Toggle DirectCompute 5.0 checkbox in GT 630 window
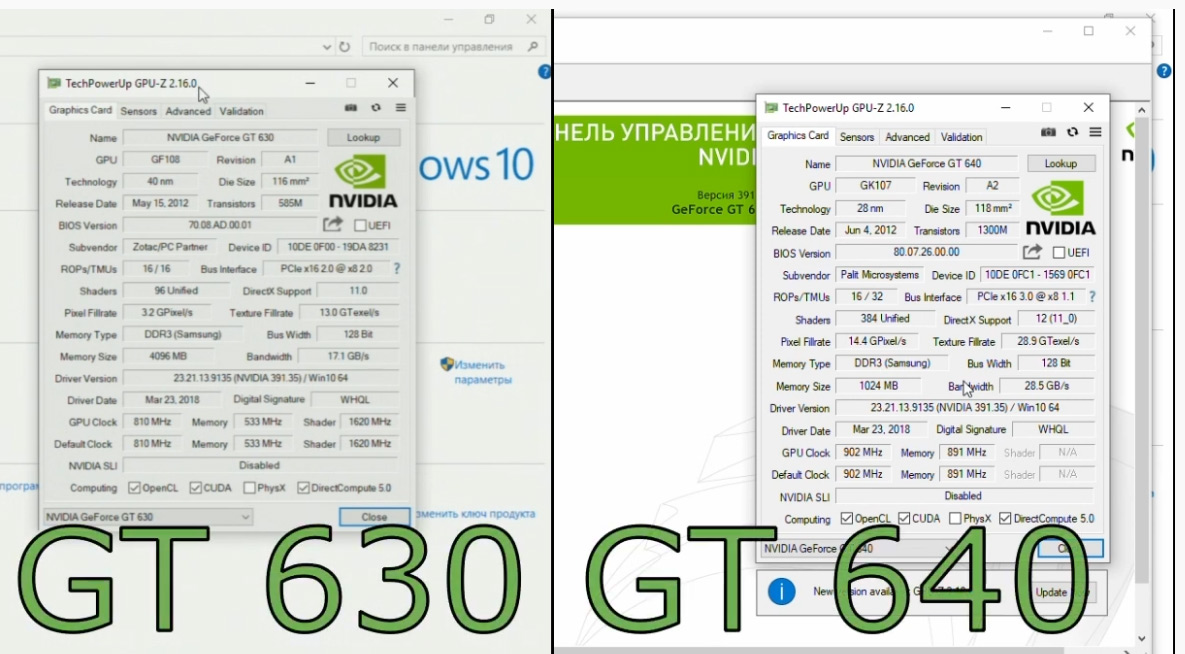 point(303,488)
